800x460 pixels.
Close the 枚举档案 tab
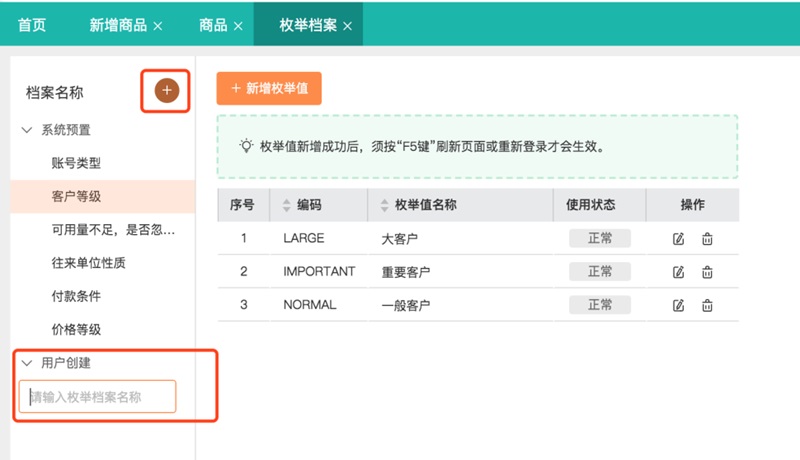[347, 26]
